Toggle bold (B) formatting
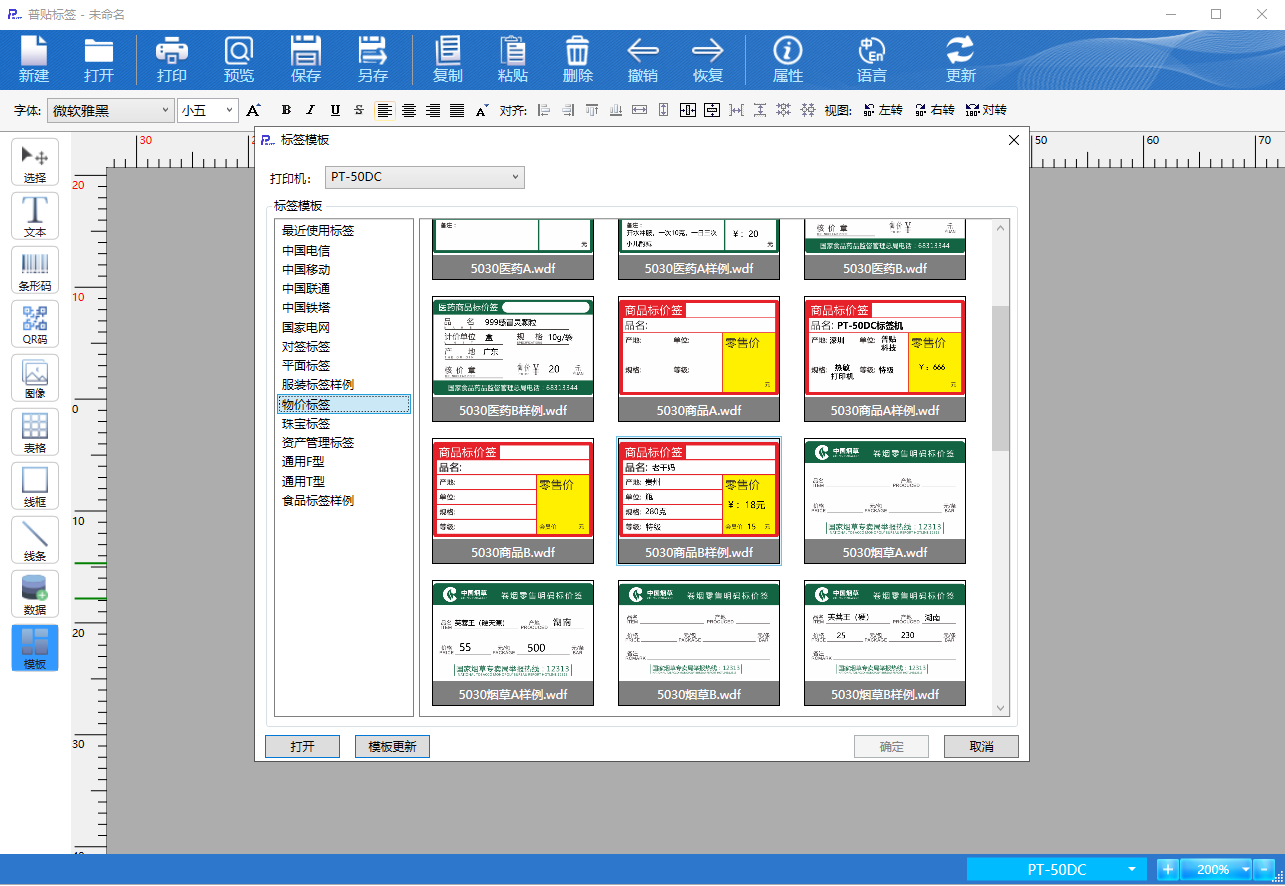This screenshot has height=886, width=1285. [x=286, y=110]
